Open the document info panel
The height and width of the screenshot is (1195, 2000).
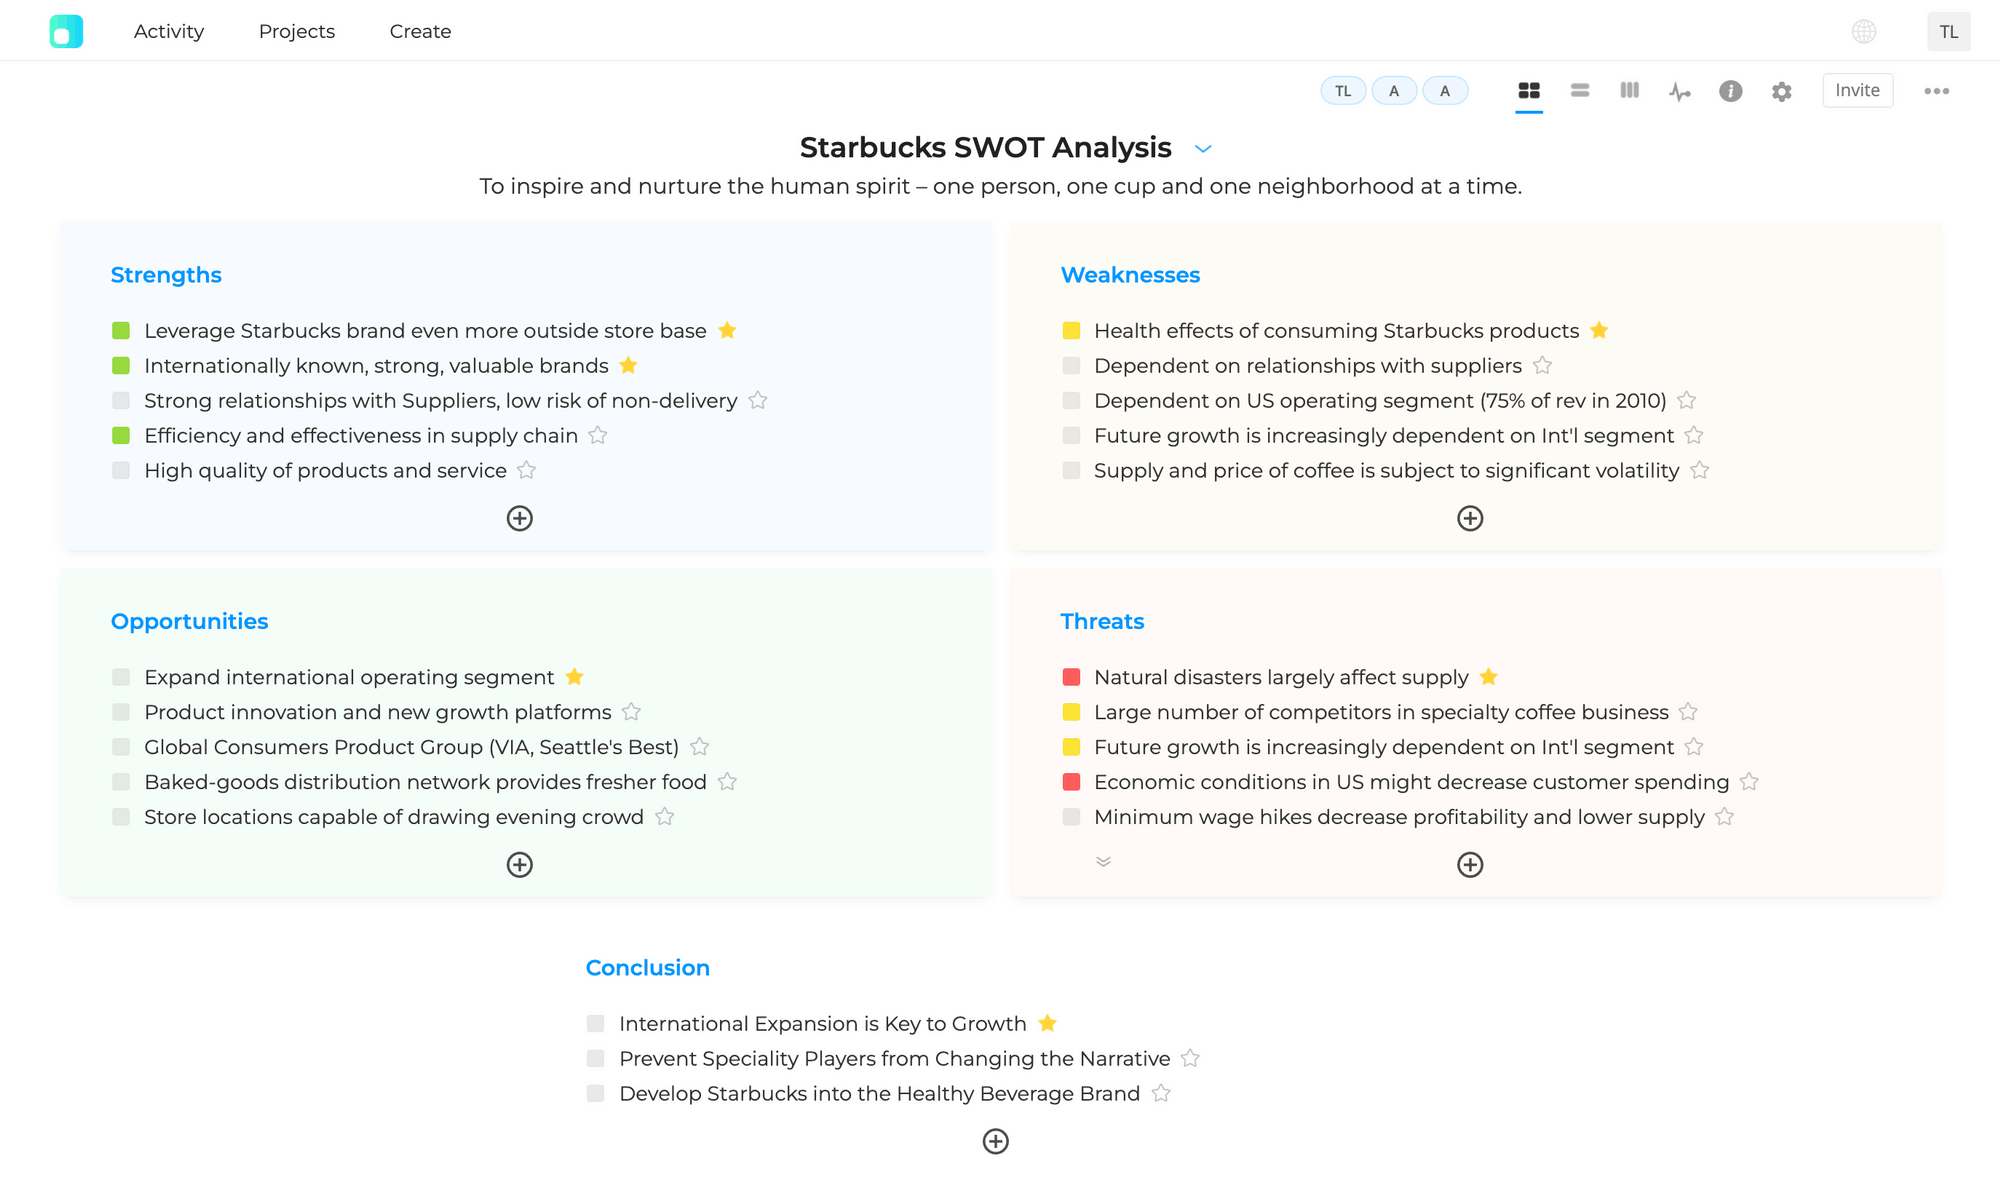pos(1731,90)
